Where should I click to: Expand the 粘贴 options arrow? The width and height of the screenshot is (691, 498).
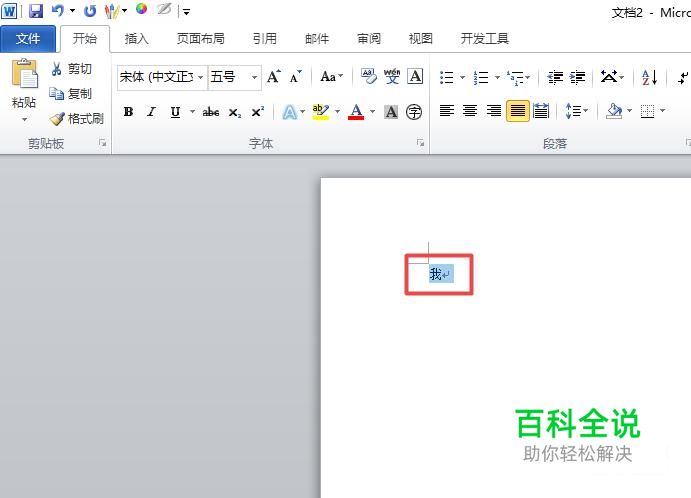tap(25, 119)
